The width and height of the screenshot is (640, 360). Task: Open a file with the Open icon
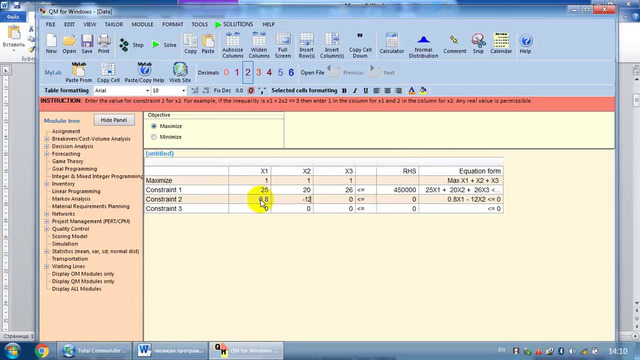pyautogui.click(x=69, y=44)
